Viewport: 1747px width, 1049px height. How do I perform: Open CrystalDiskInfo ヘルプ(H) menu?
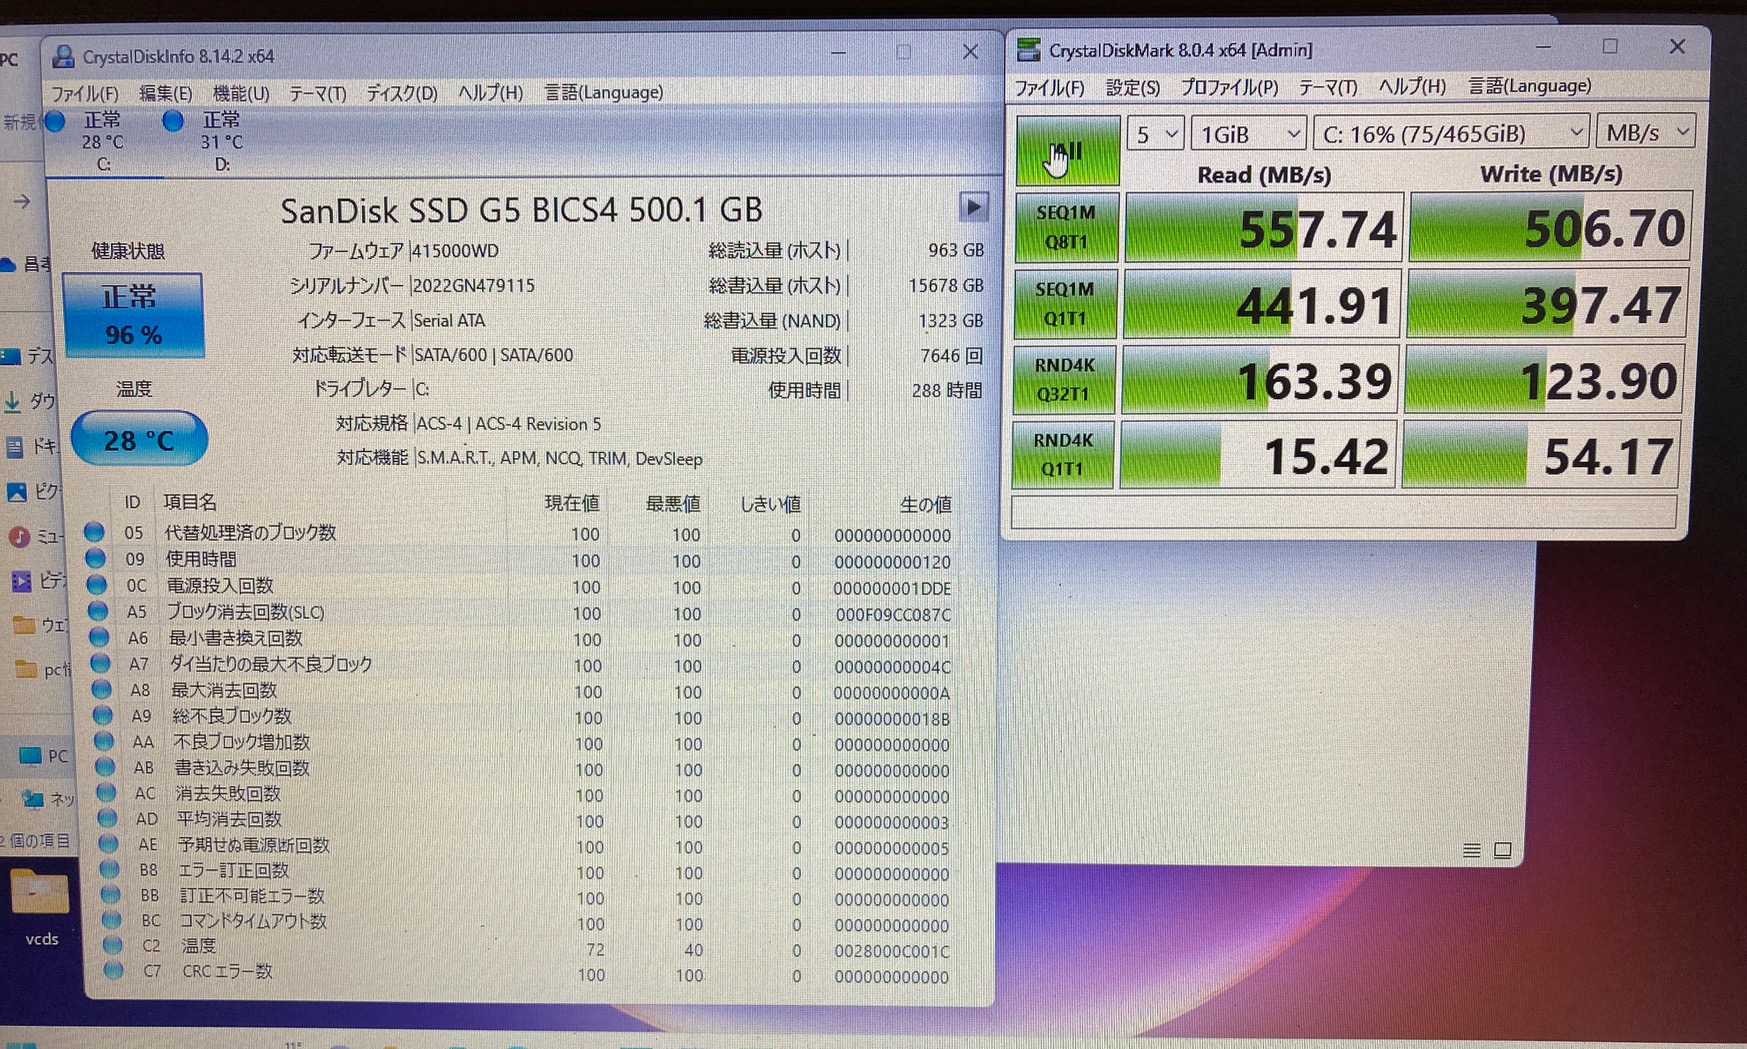tap(490, 92)
